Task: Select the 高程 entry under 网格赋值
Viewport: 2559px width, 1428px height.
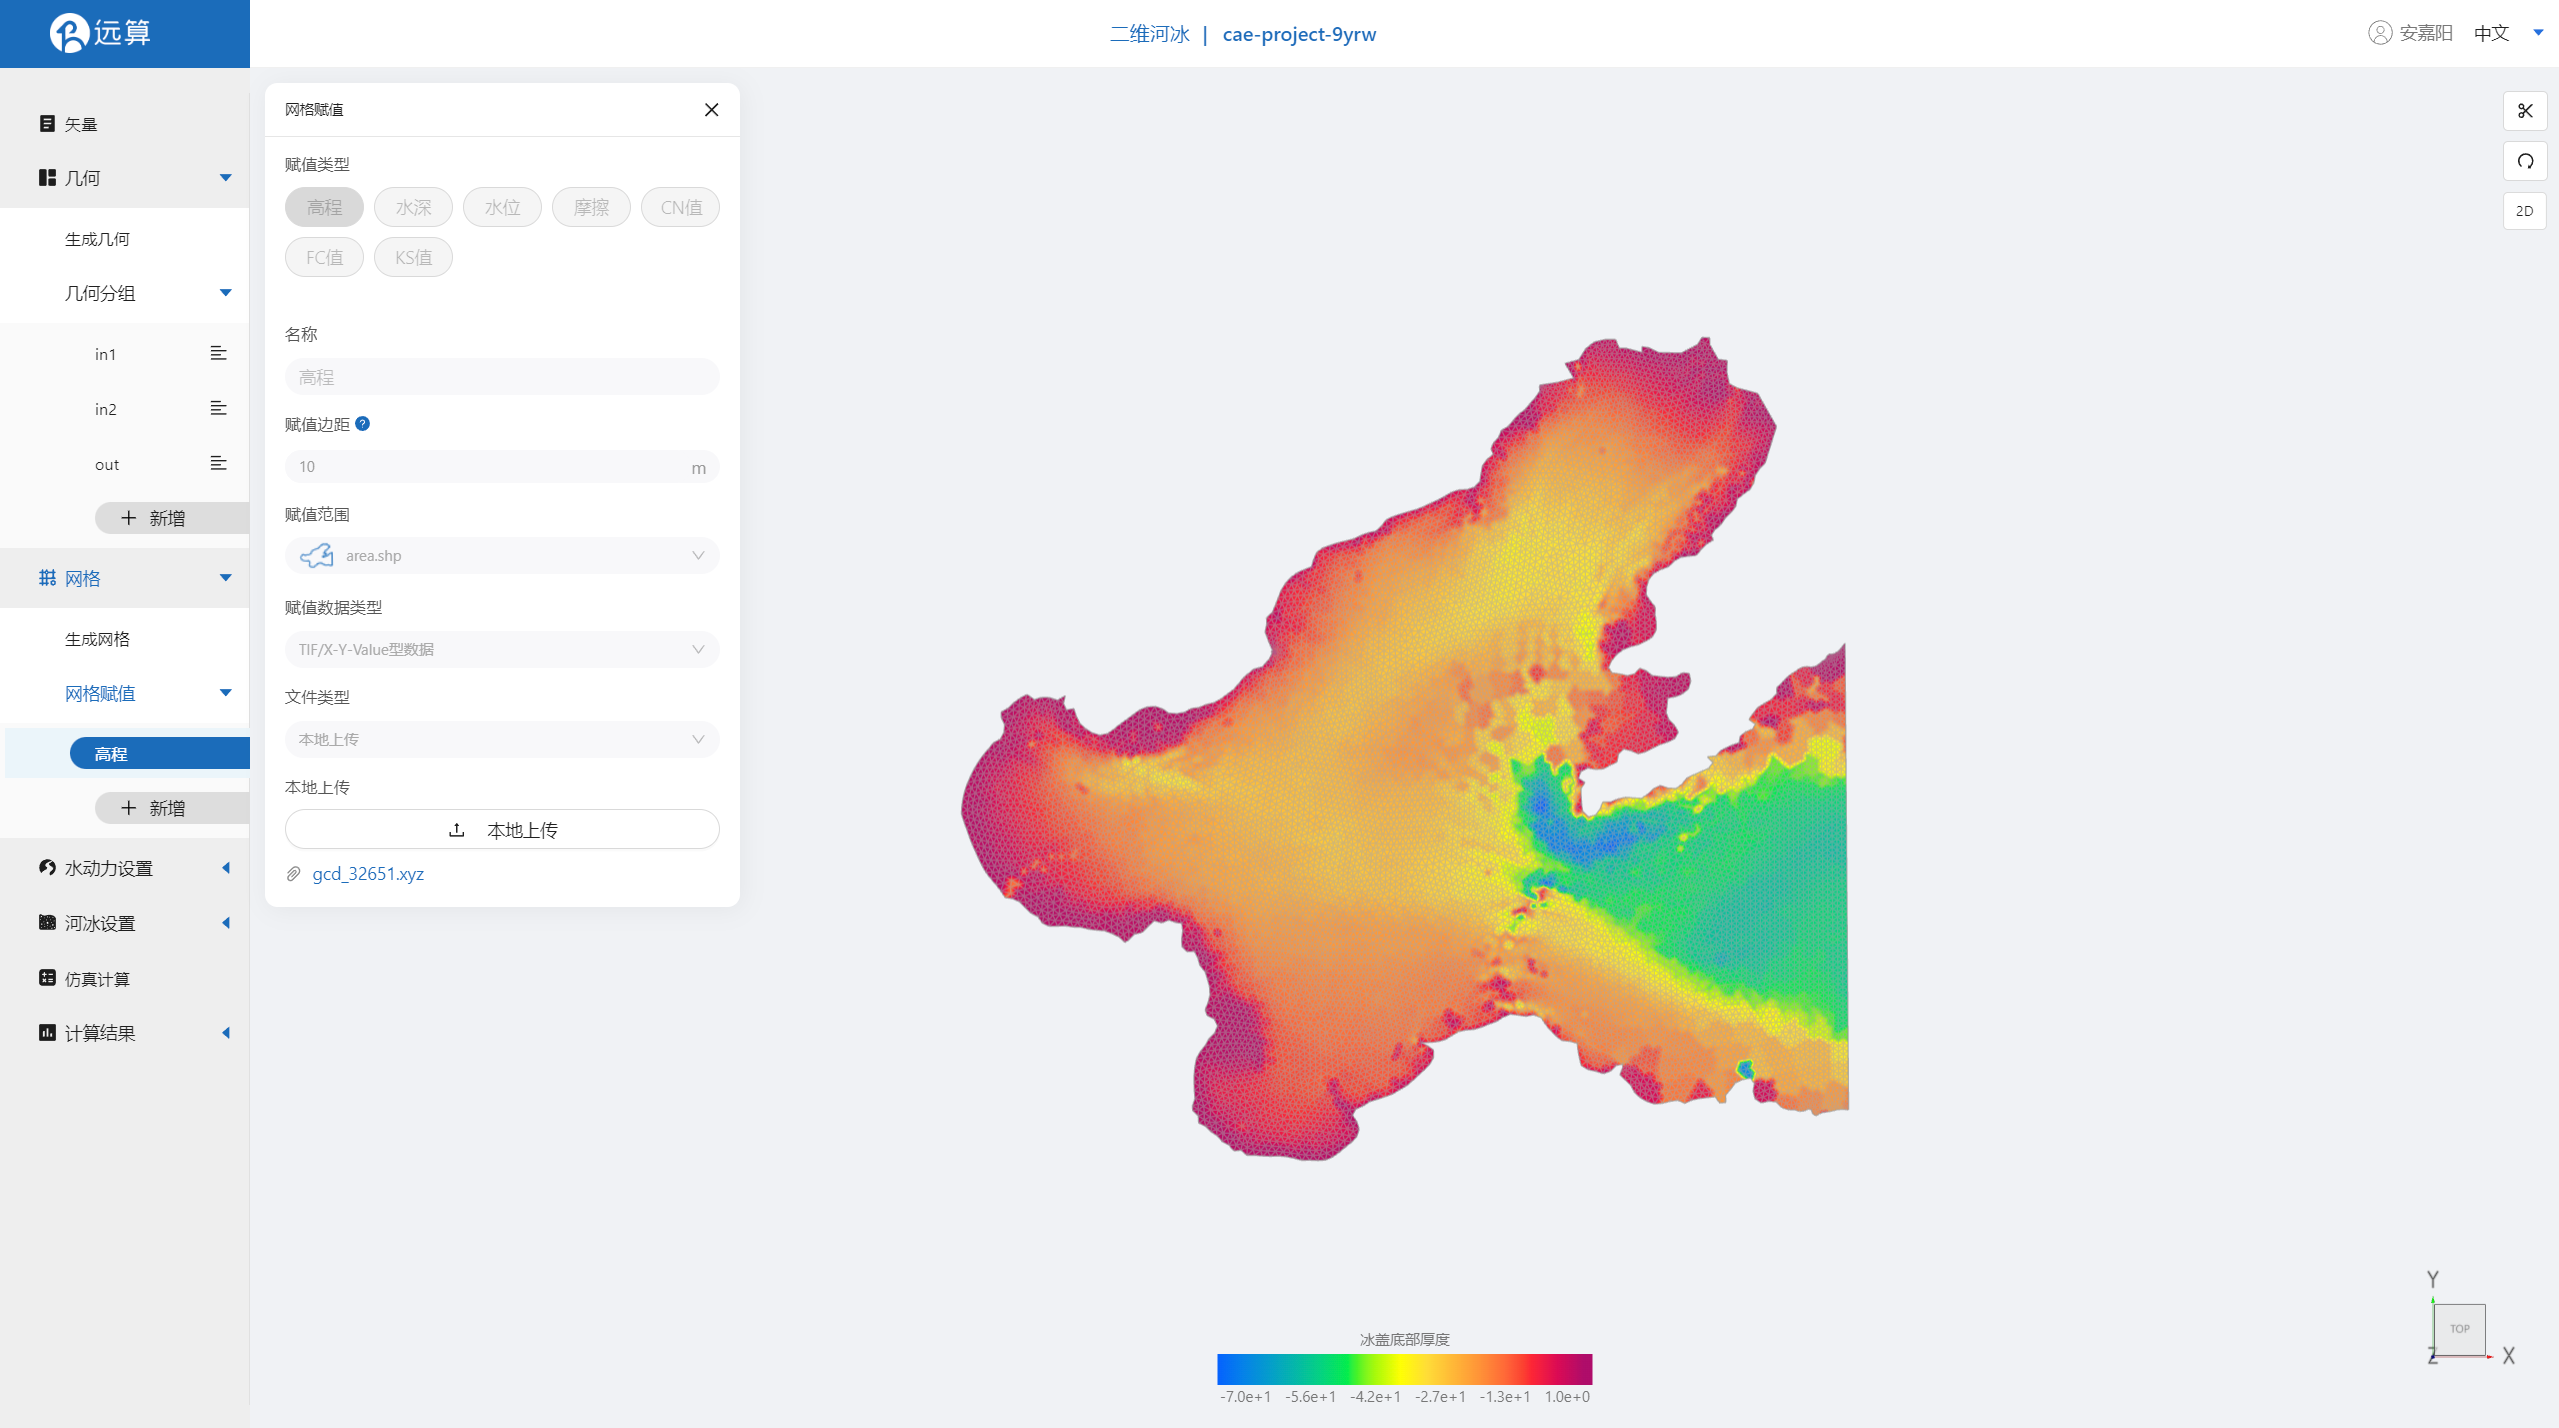Action: 160,753
